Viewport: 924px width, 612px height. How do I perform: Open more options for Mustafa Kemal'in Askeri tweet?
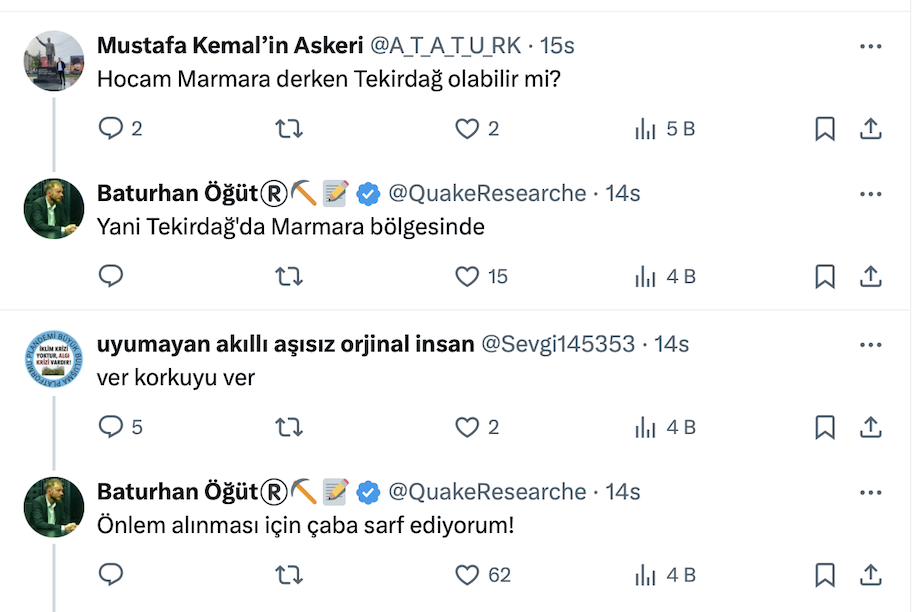point(871,47)
